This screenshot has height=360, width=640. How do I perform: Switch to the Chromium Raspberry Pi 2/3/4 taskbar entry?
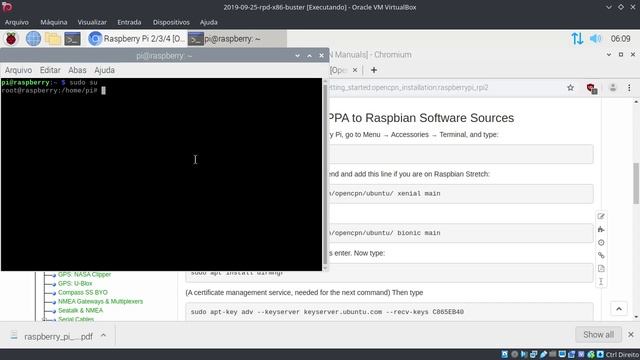point(137,39)
